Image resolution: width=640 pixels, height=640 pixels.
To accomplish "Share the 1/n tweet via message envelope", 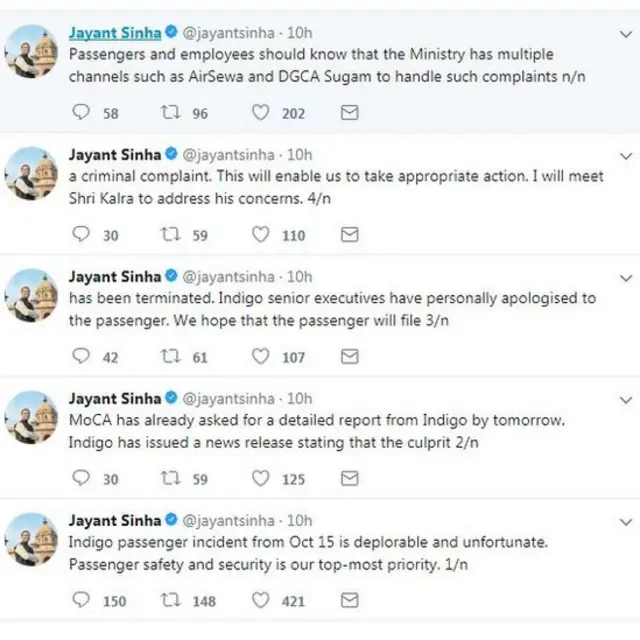I will pyautogui.click(x=350, y=600).
